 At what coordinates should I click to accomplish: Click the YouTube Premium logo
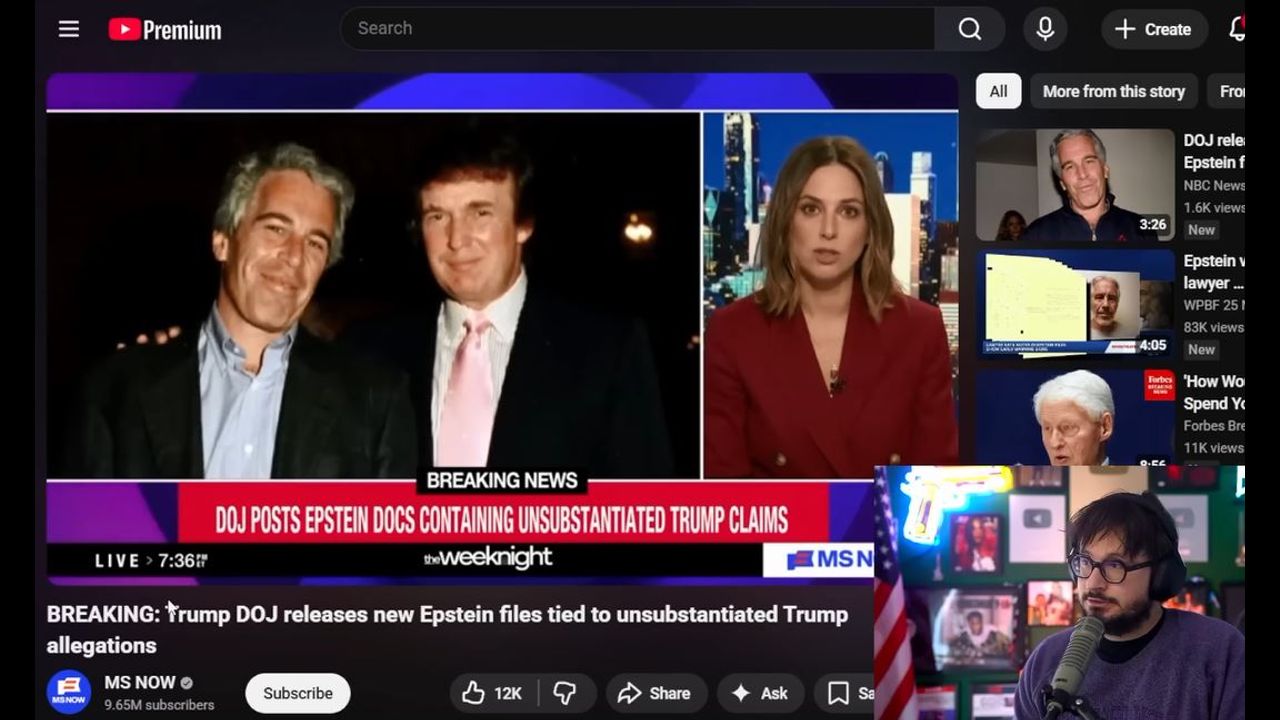(x=165, y=30)
